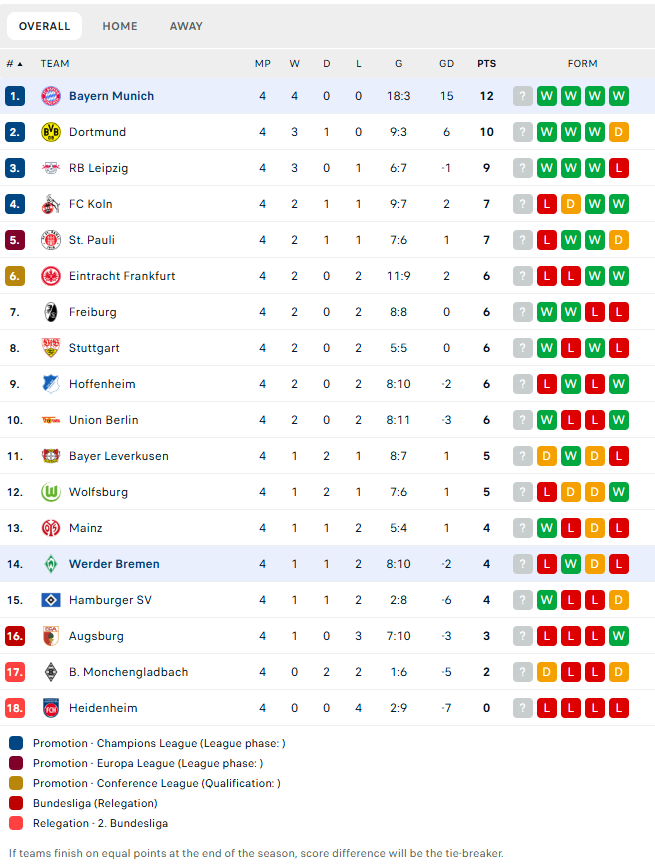
Task: Select the OVERALL tab
Action: point(44,26)
